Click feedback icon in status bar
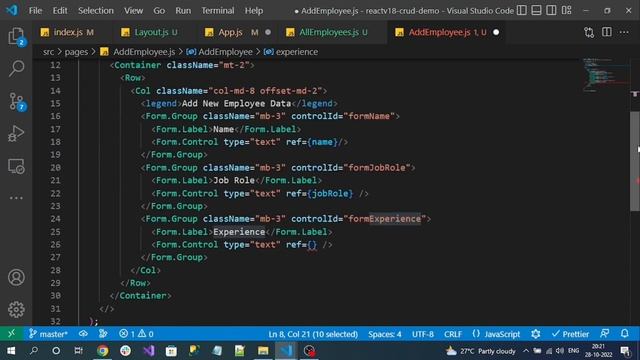The image size is (640, 360). click(604, 333)
